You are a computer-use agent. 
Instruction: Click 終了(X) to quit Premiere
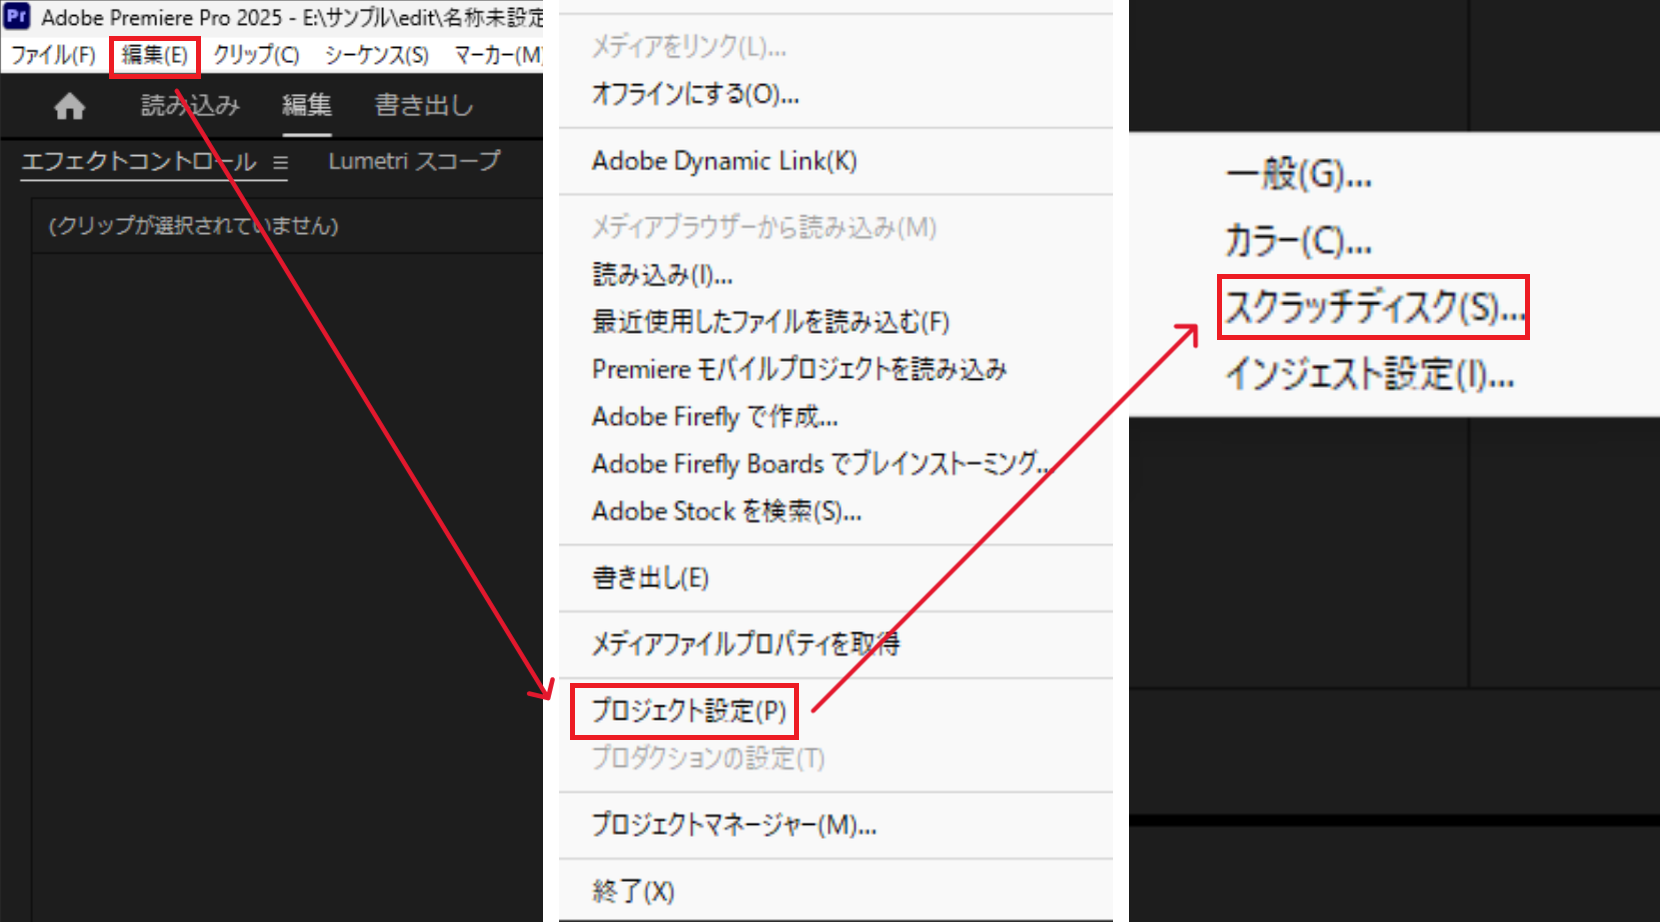[x=633, y=891]
